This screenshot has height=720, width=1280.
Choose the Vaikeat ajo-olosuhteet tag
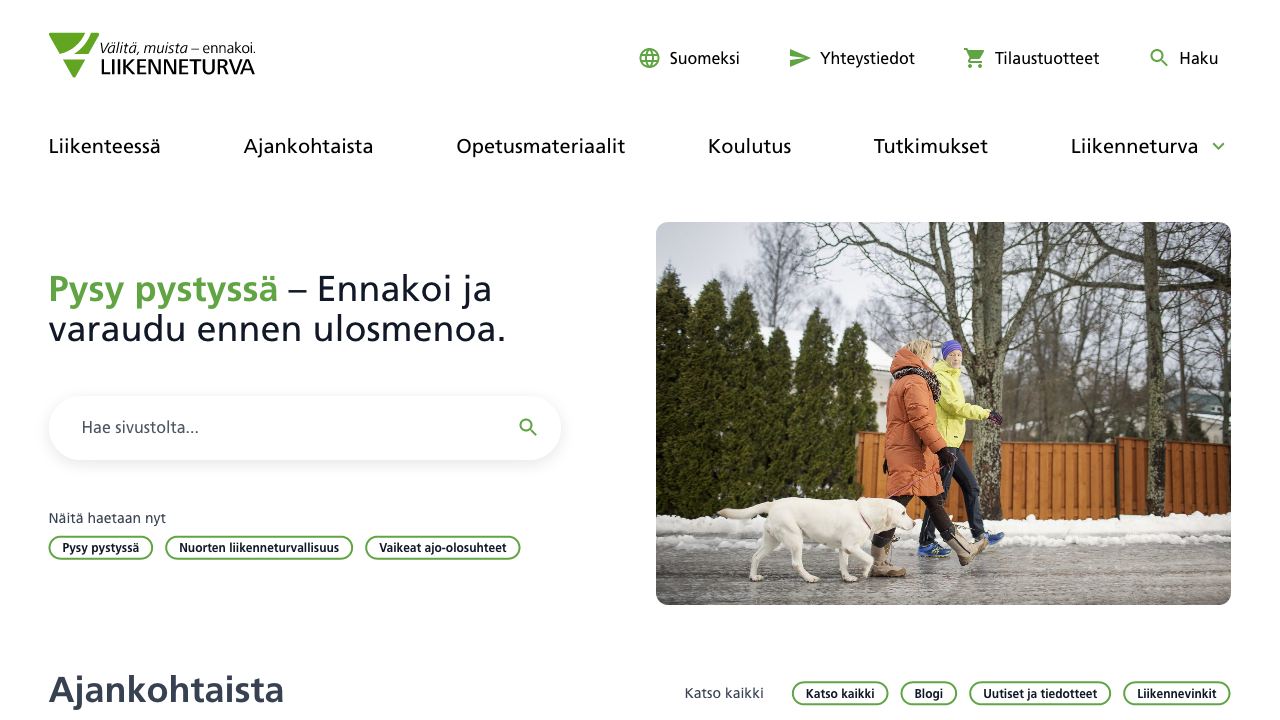443,548
